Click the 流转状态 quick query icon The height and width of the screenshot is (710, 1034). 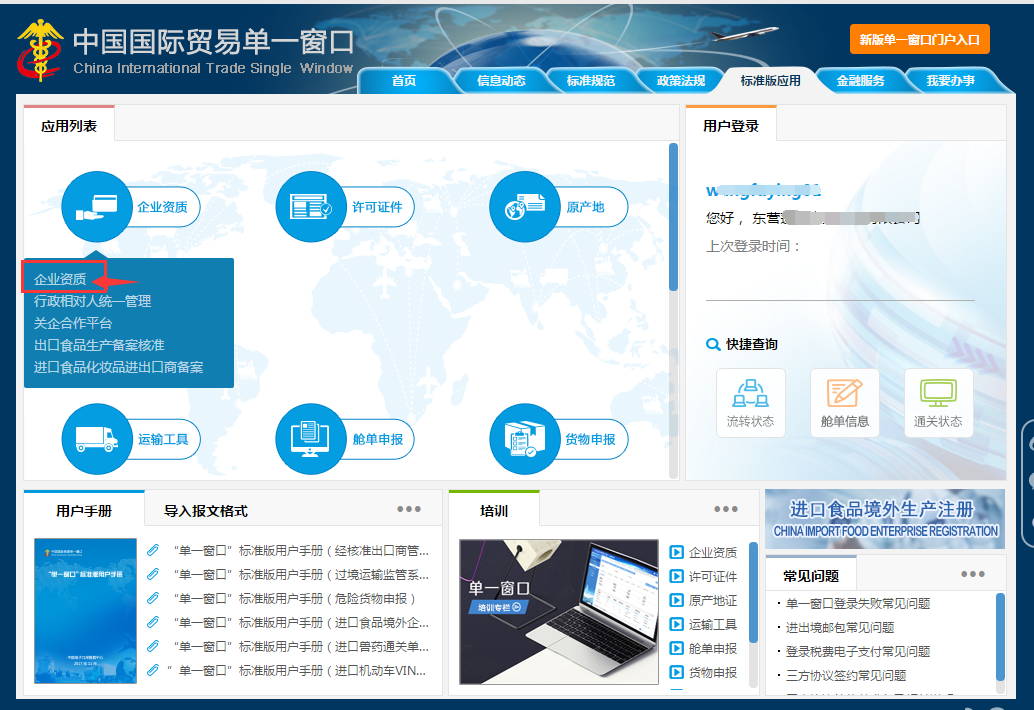[750, 403]
